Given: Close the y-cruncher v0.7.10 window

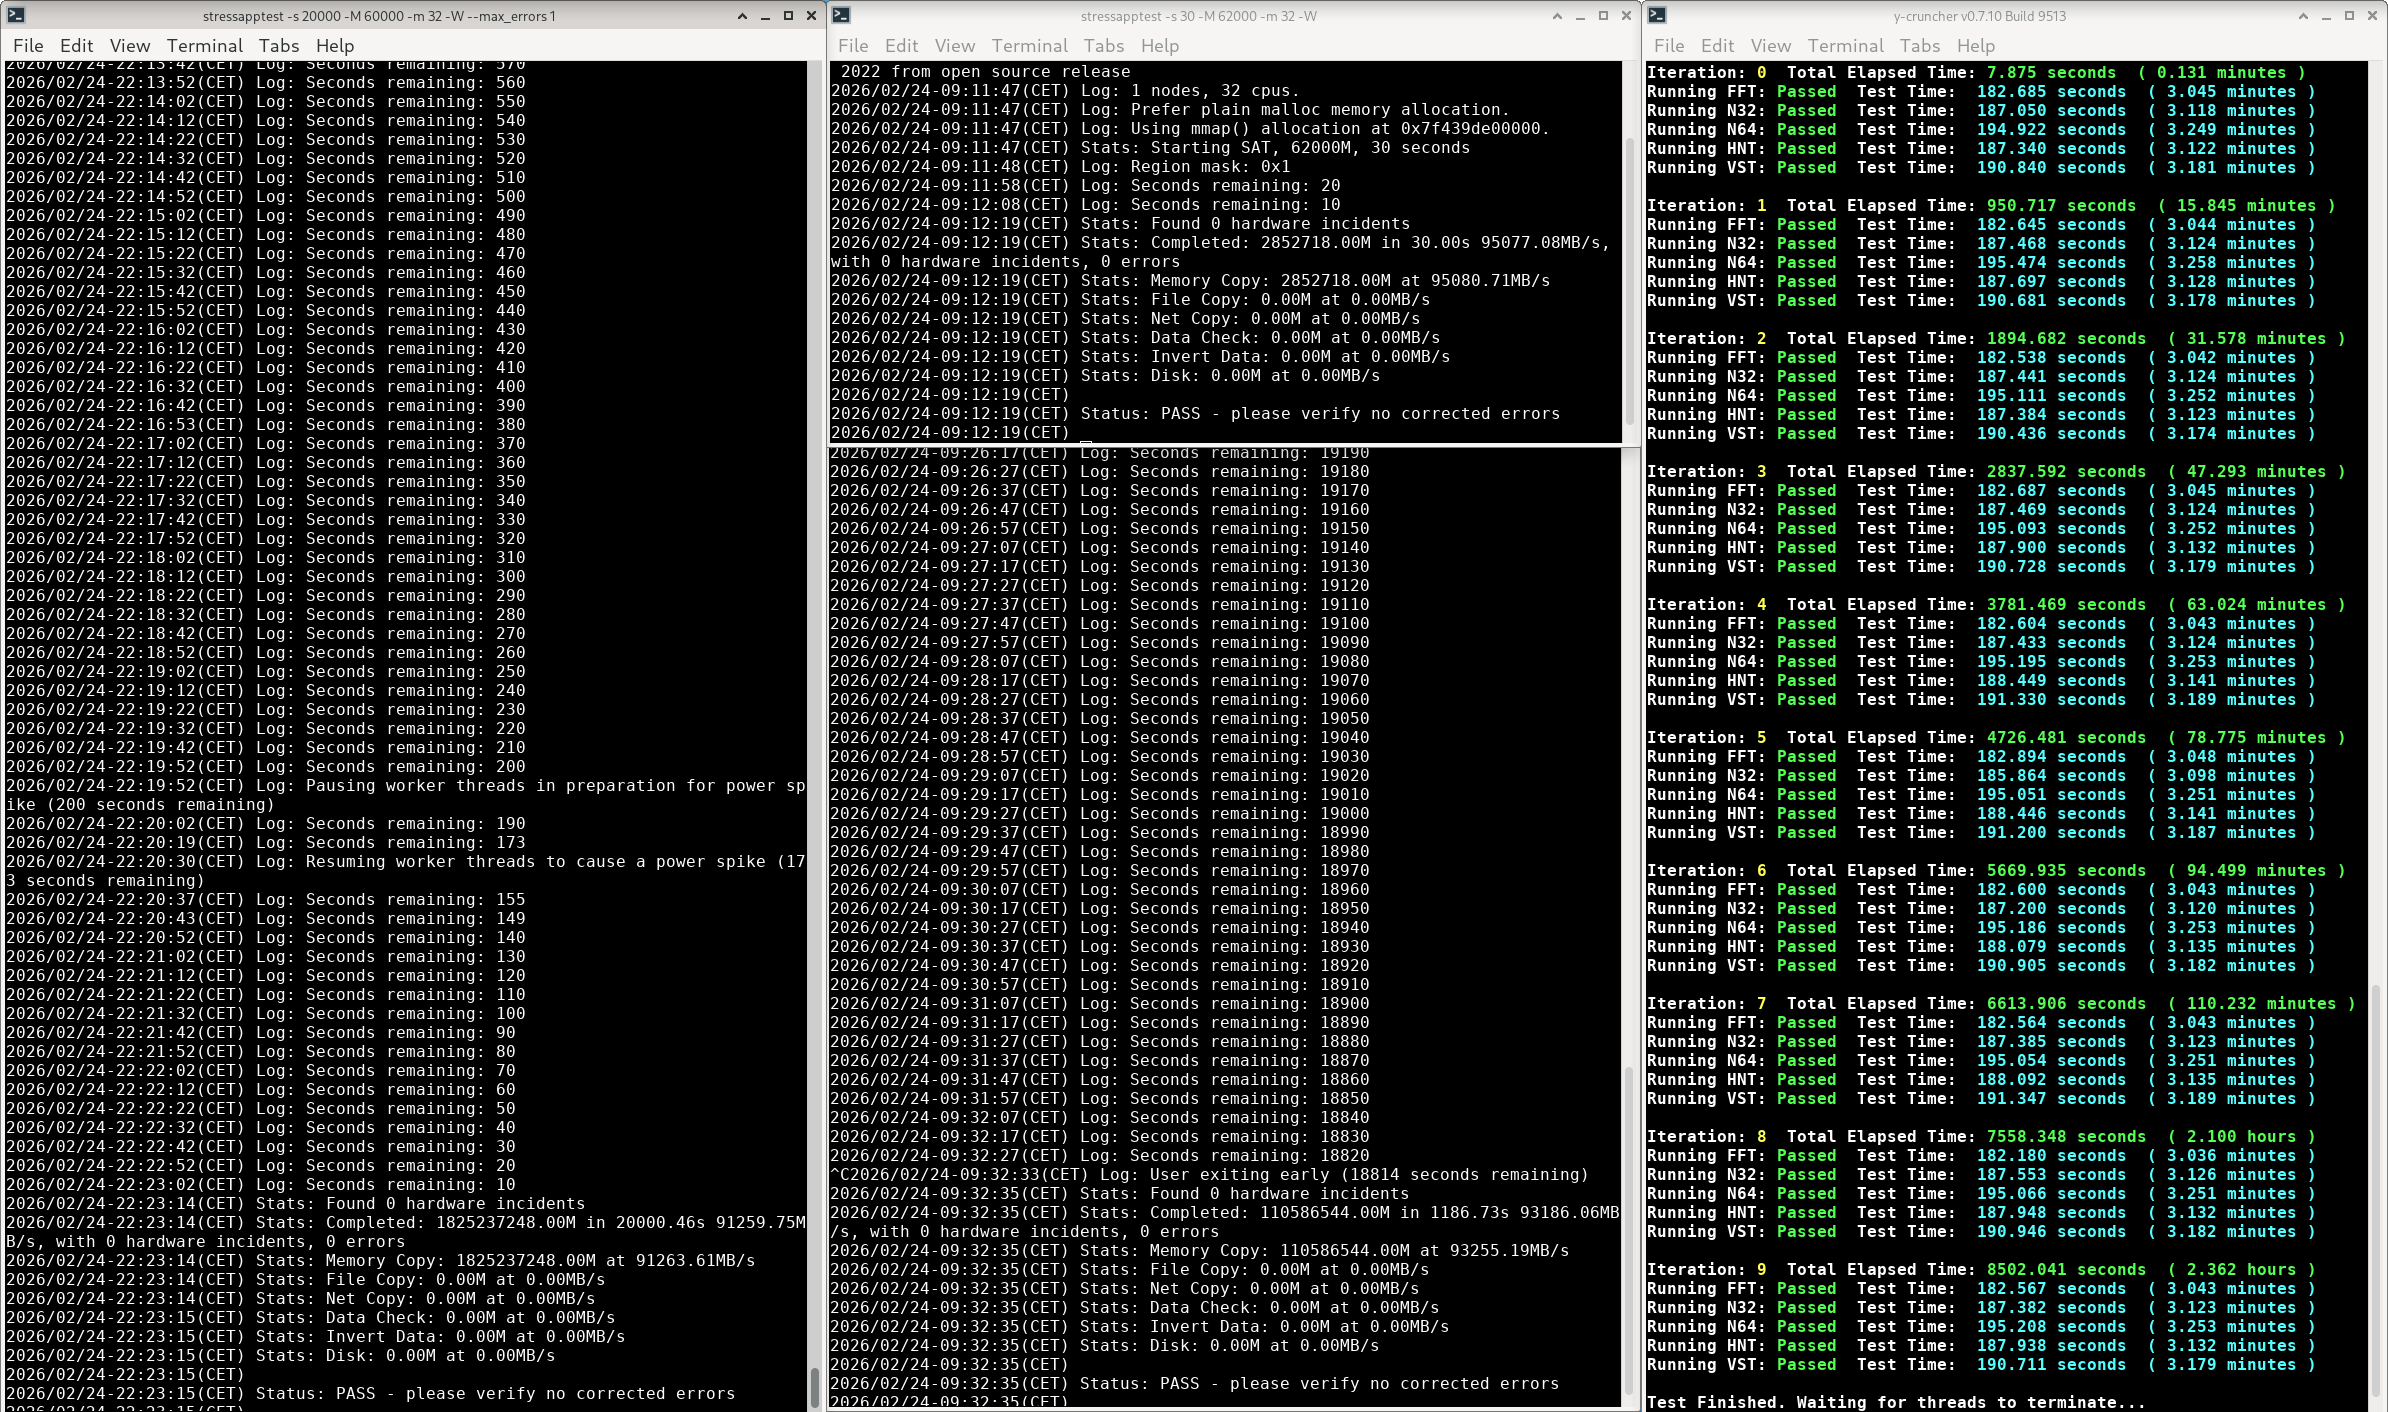Looking at the screenshot, I should click(2372, 16).
